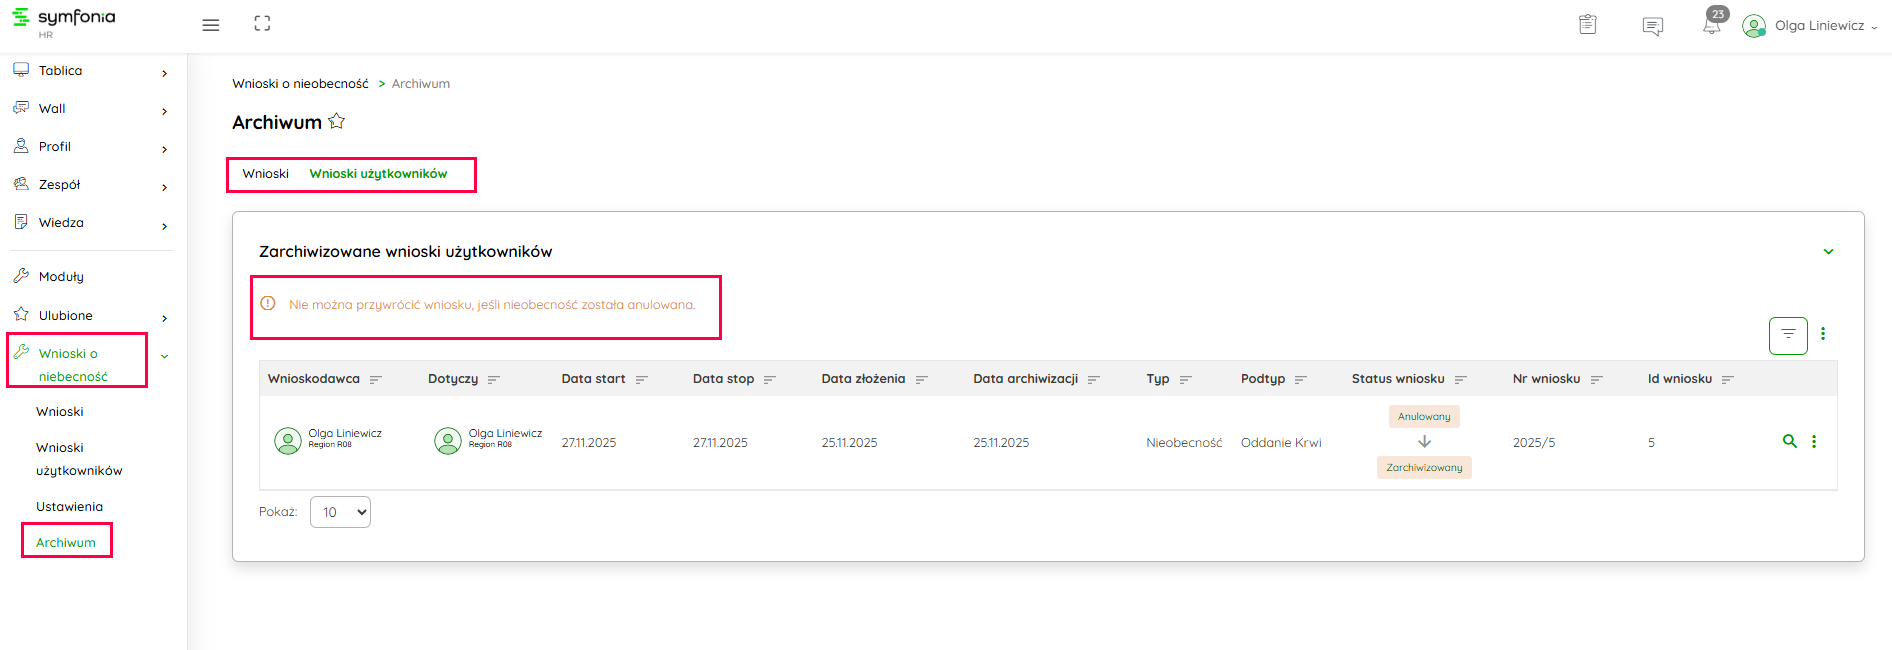Open the Pokaż rows-per-page dropdown
Screen dimensions: 1892x650
point(340,512)
